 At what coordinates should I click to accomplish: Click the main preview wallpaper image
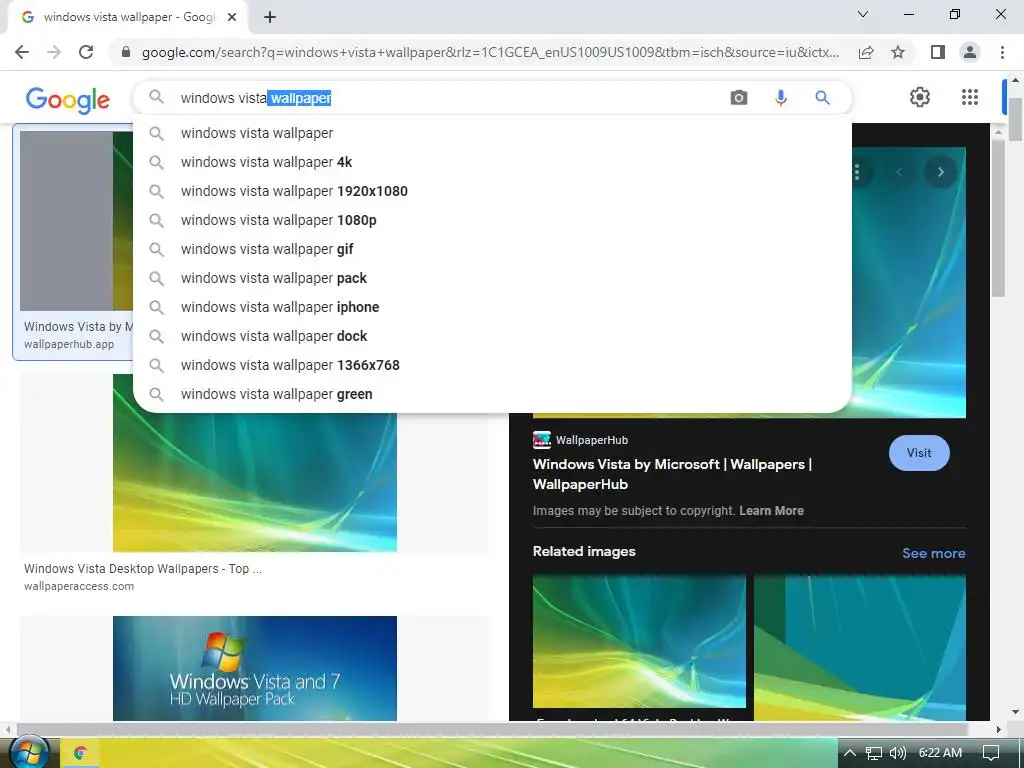pyautogui.click(x=908, y=283)
